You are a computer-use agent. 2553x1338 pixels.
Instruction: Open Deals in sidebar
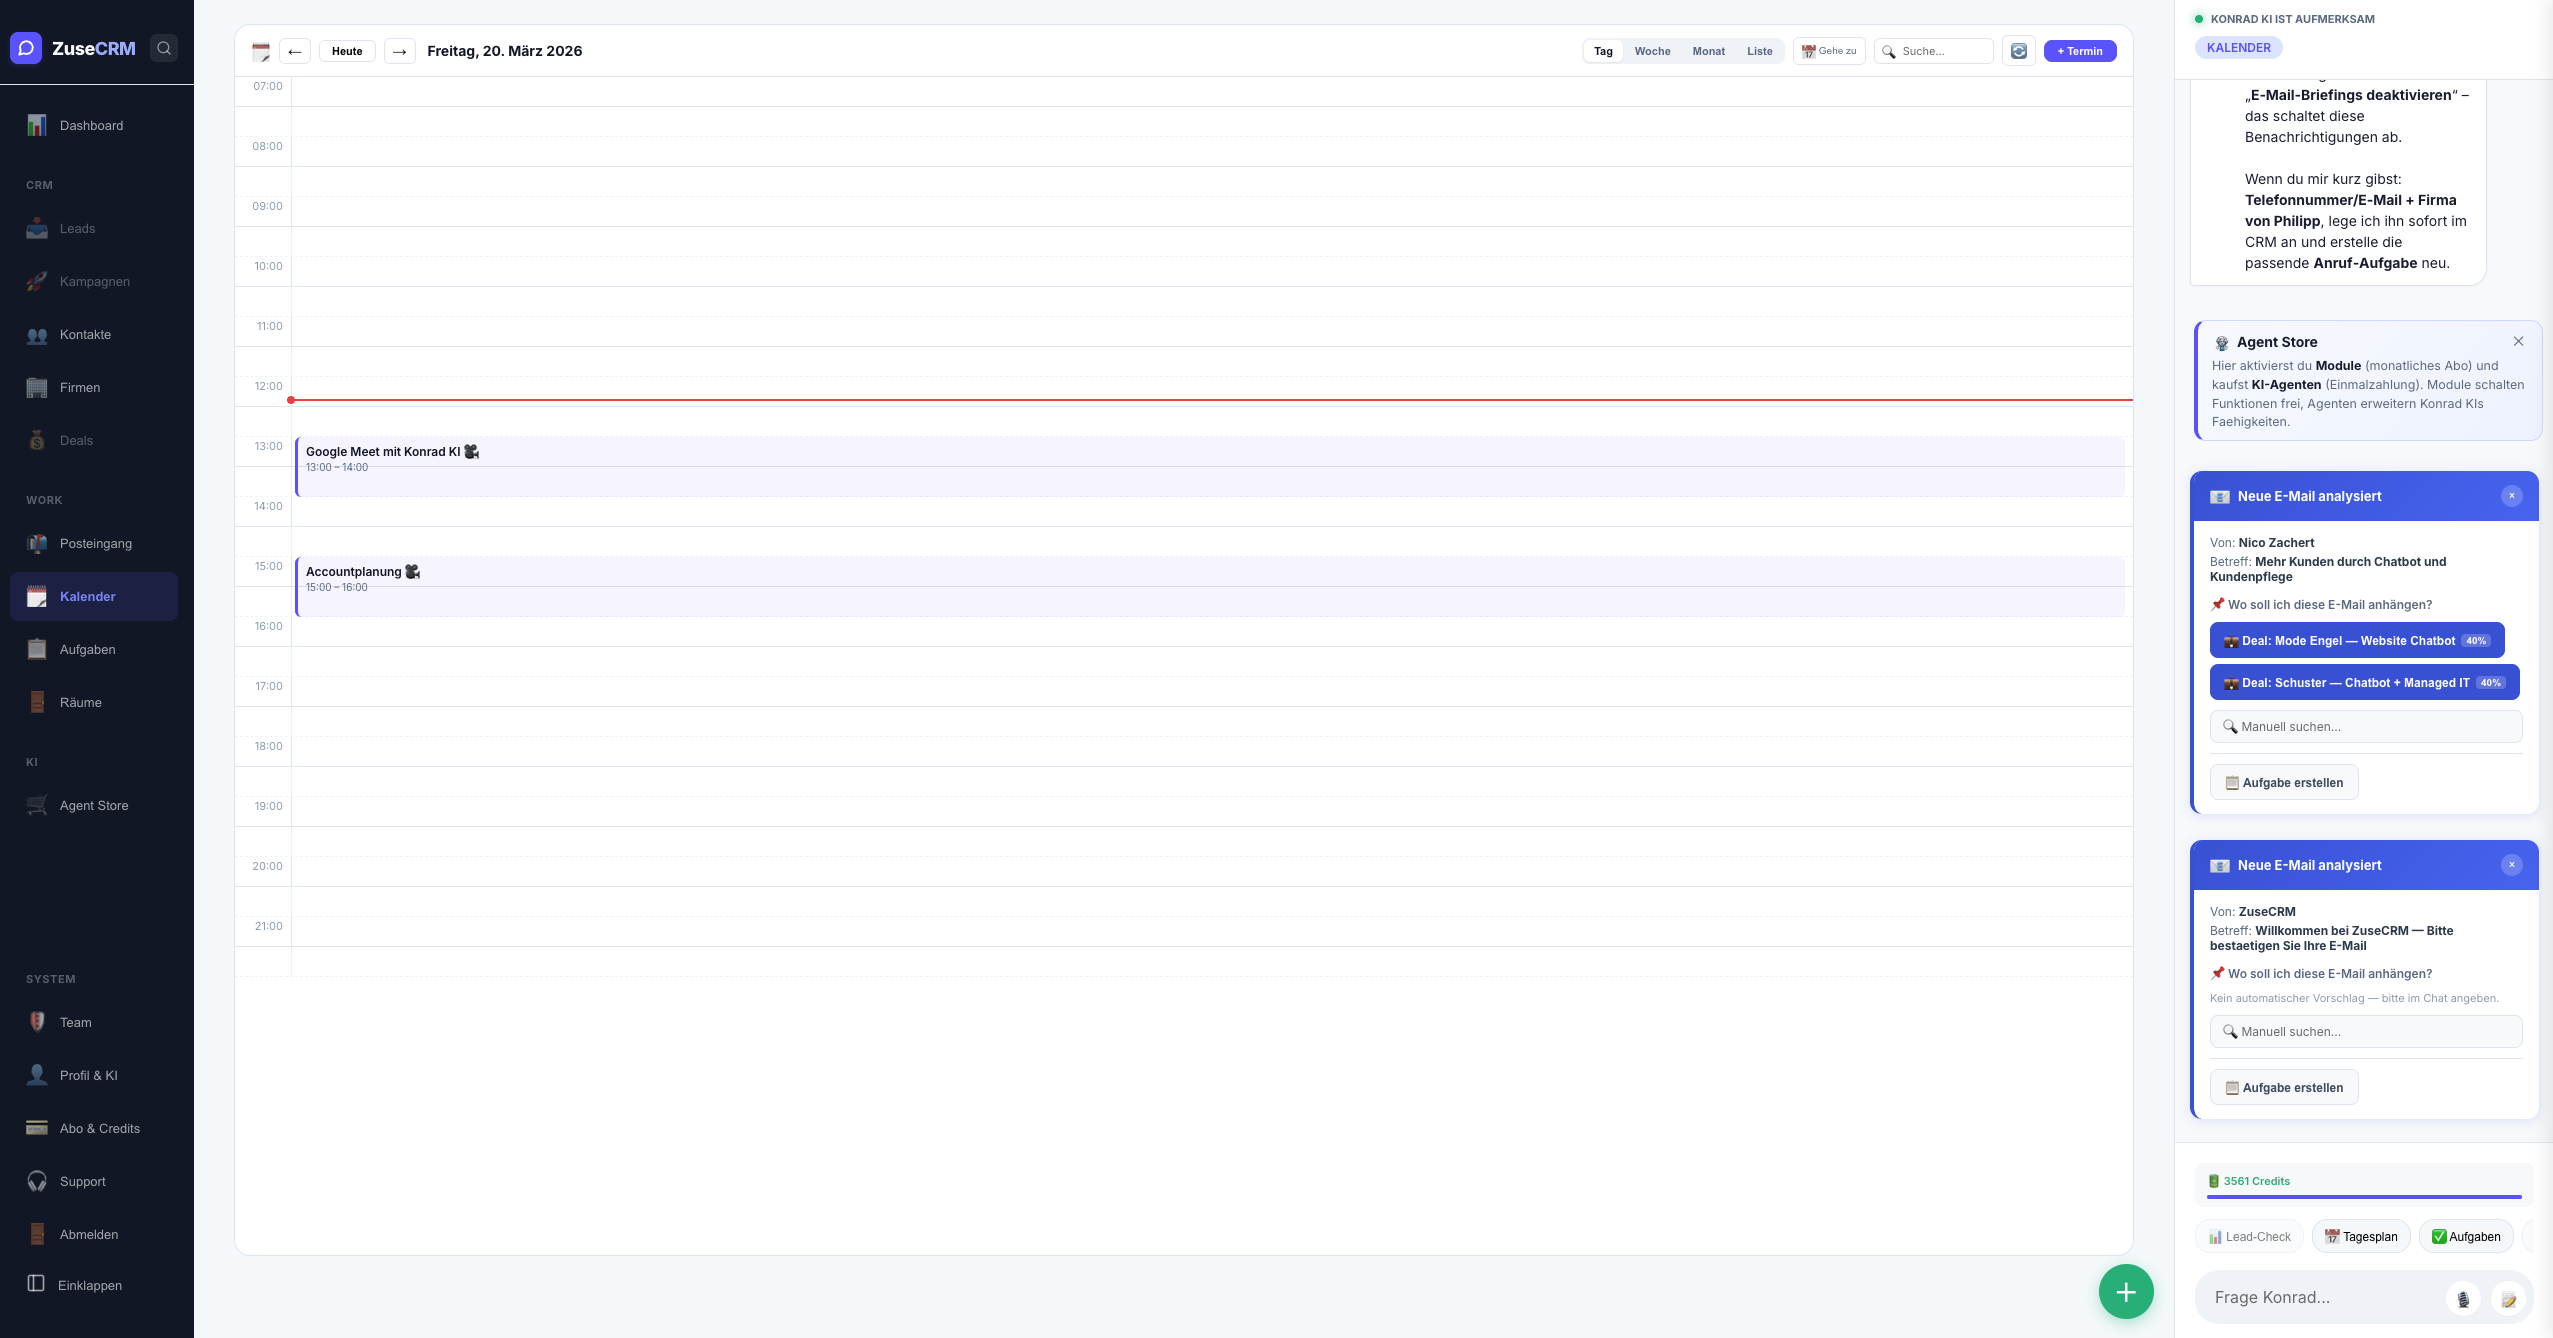[x=95, y=440]
